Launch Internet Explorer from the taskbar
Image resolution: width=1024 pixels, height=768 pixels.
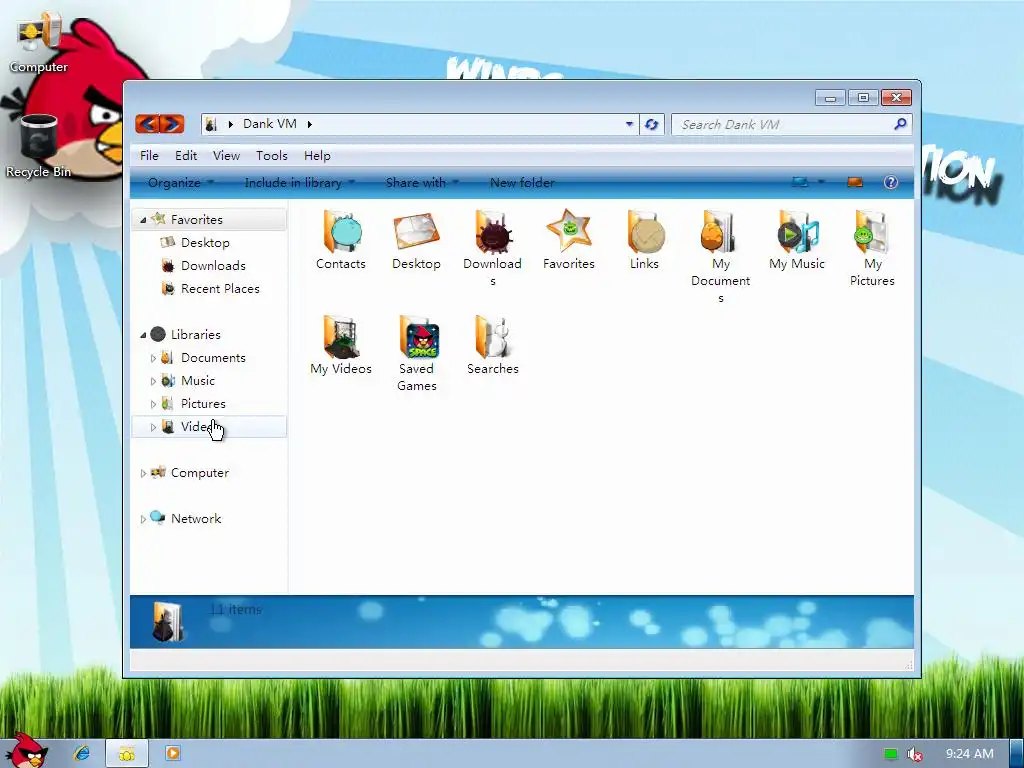(x=82, y=753)
